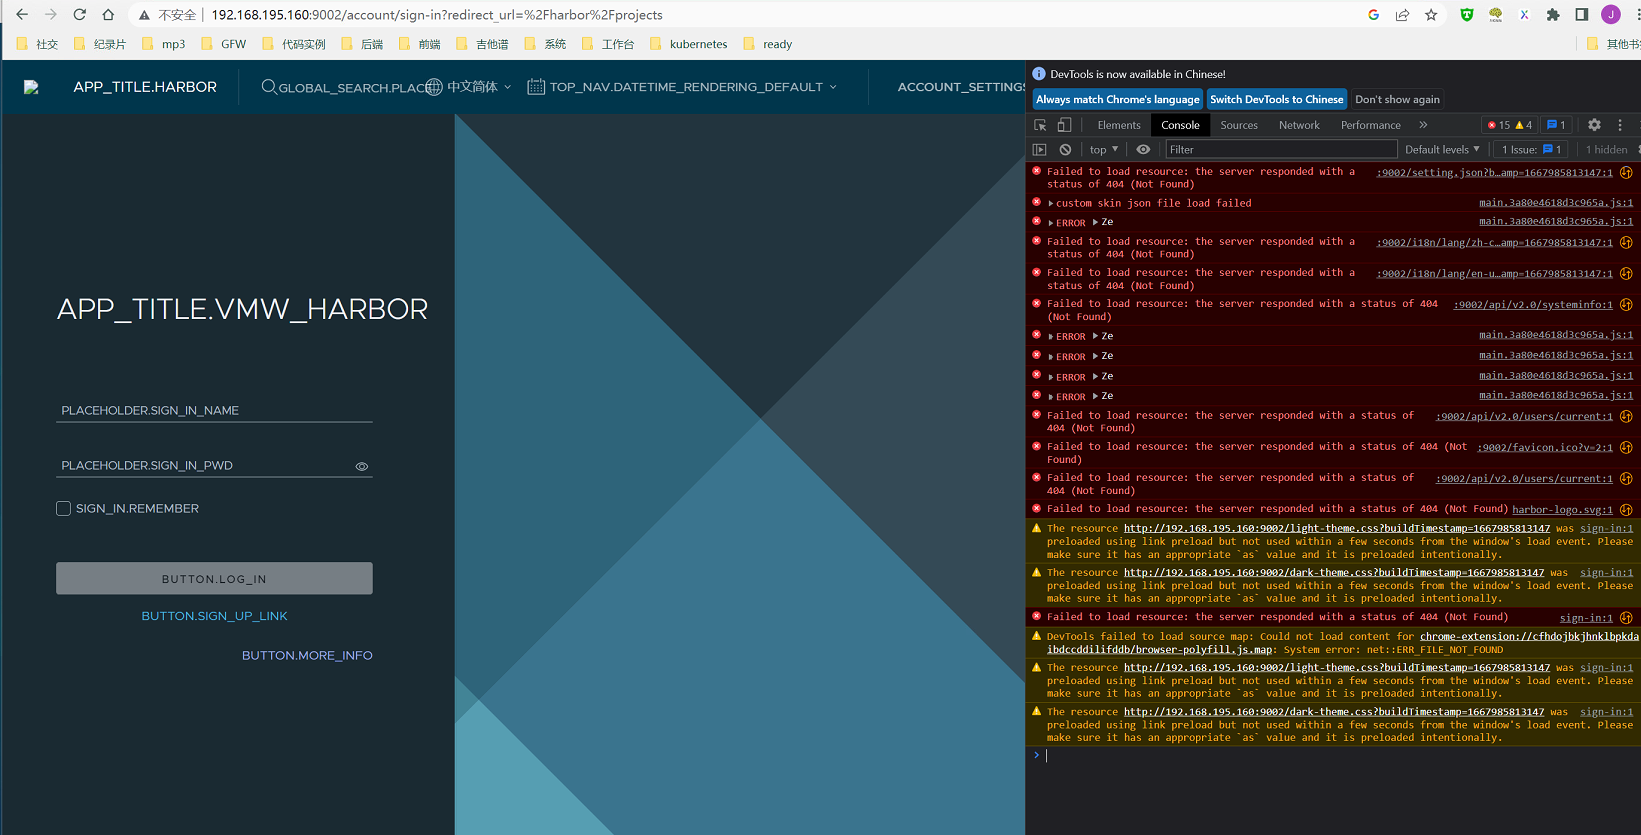The height and width of the screenshot is (835, 1641).
Task: Open the Sources tab
Action: (x=1239, y=125)
